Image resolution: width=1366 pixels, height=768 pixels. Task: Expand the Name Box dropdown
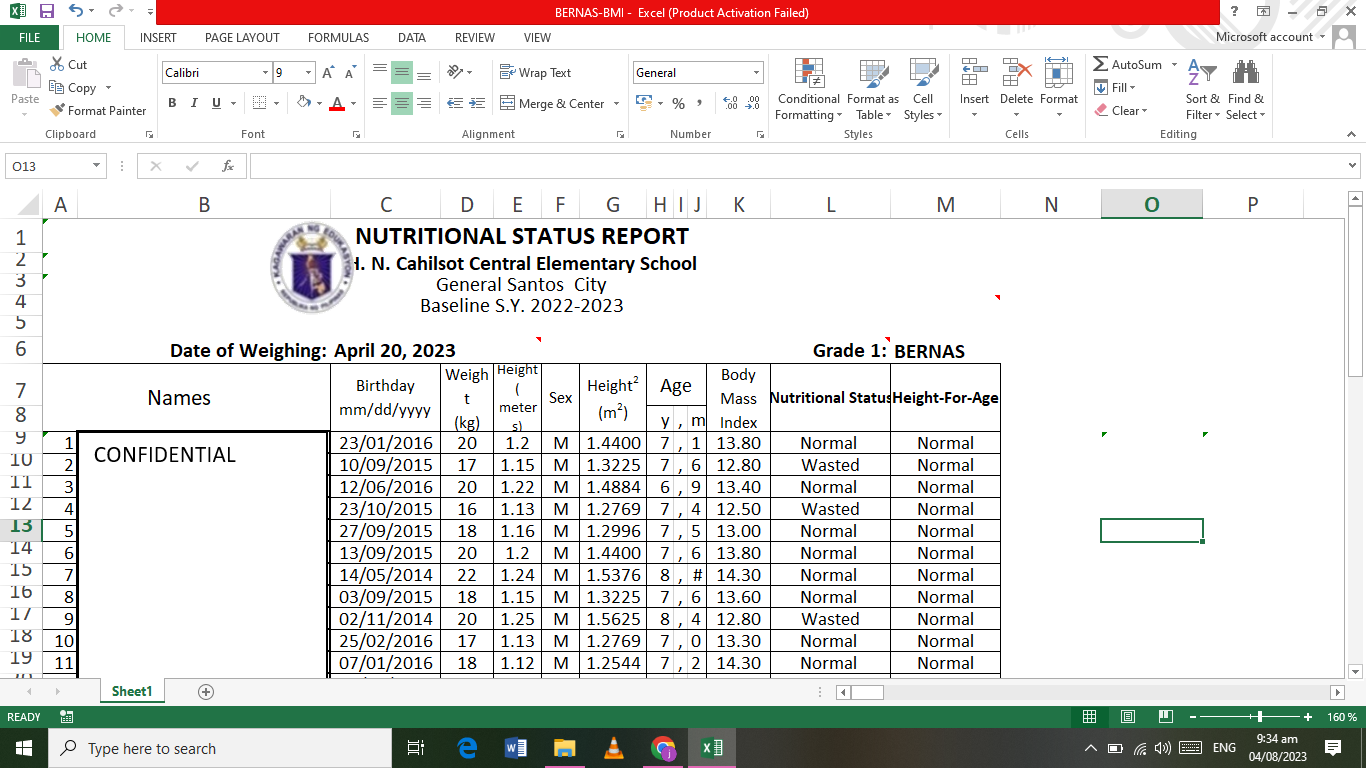click(97, 166)
